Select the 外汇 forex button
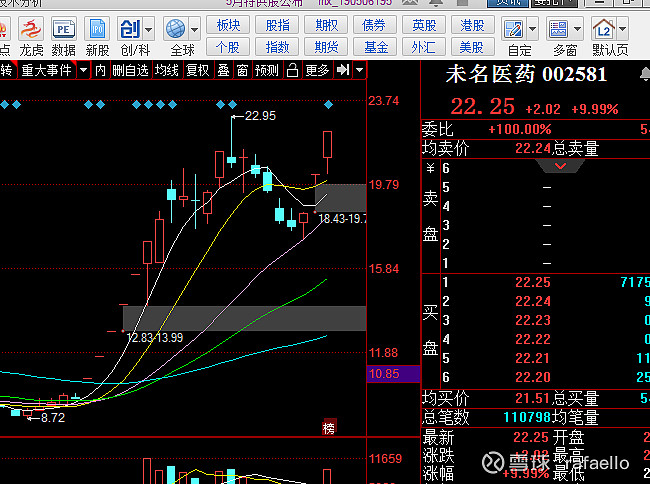This screenshot has width=650, height=484. tap(424, 47)
